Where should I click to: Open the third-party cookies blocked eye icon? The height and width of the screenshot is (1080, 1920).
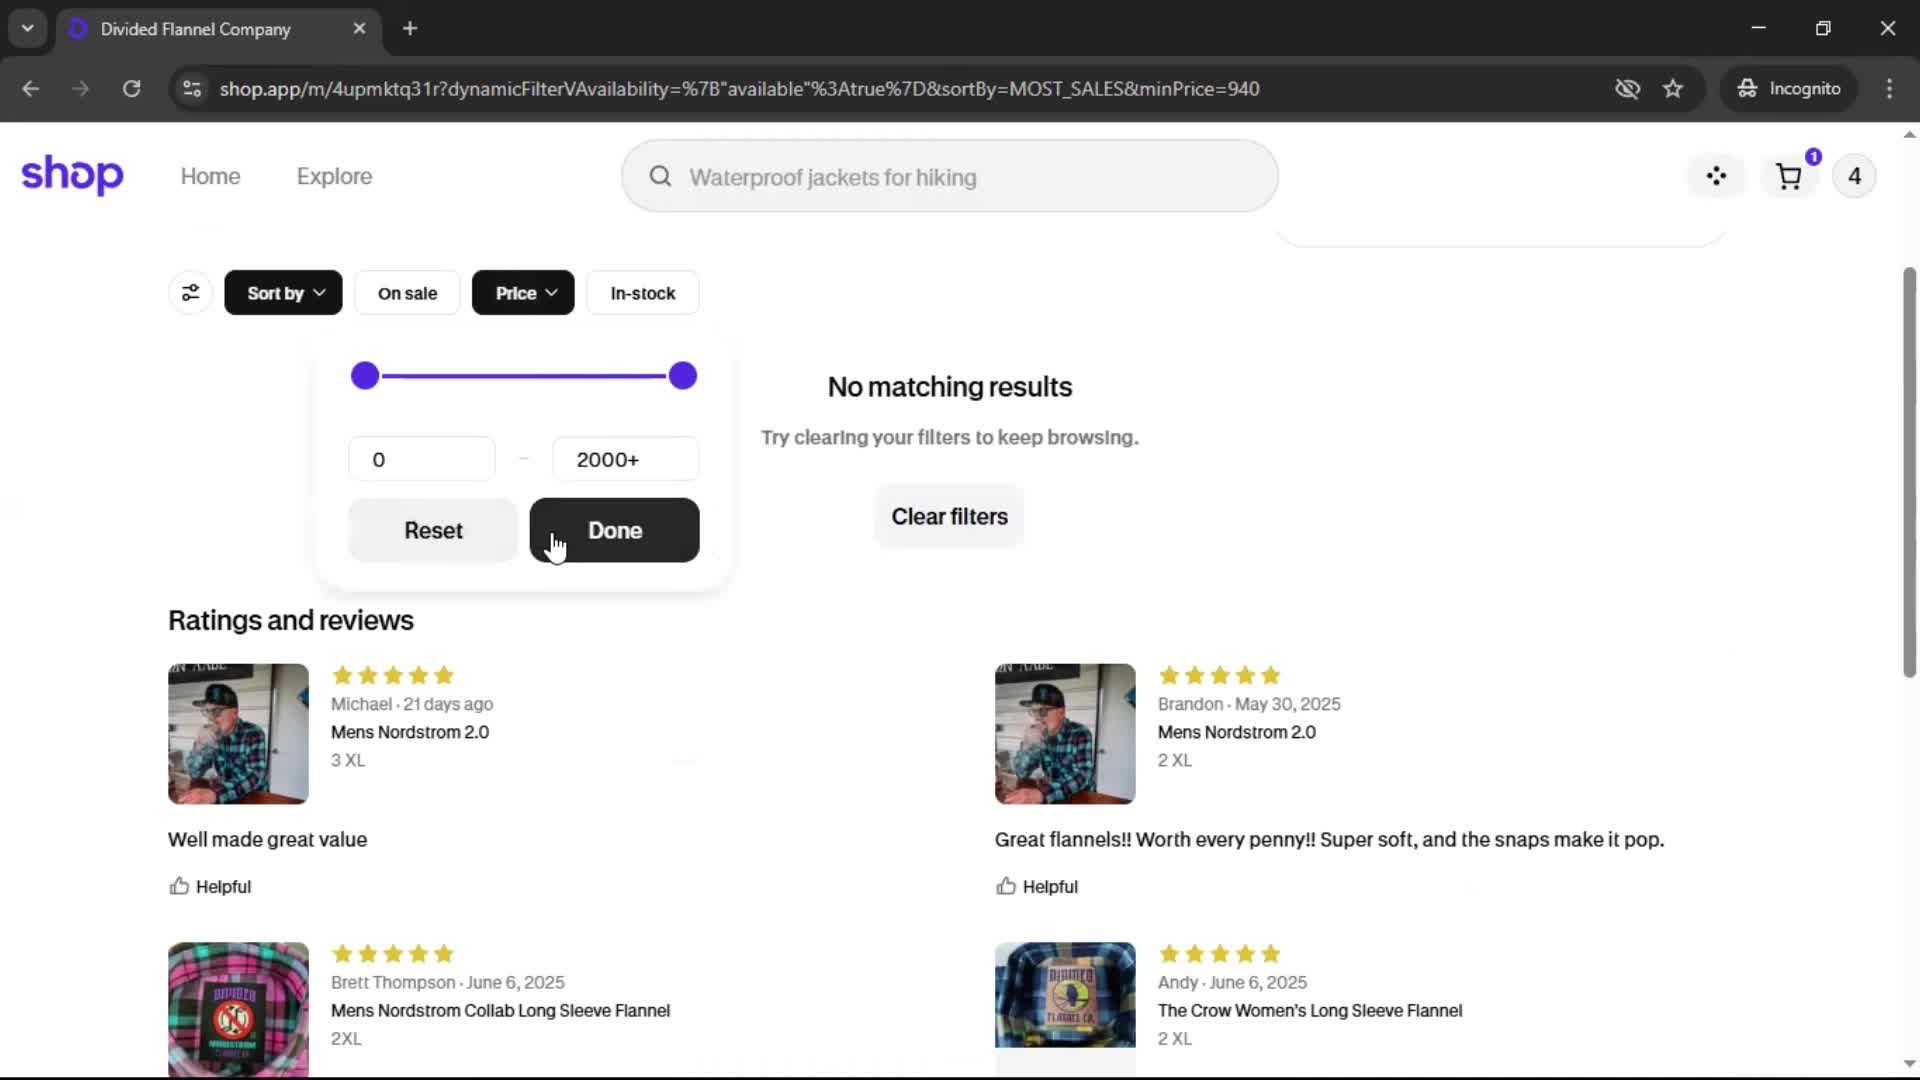(x=1627, y=89)
